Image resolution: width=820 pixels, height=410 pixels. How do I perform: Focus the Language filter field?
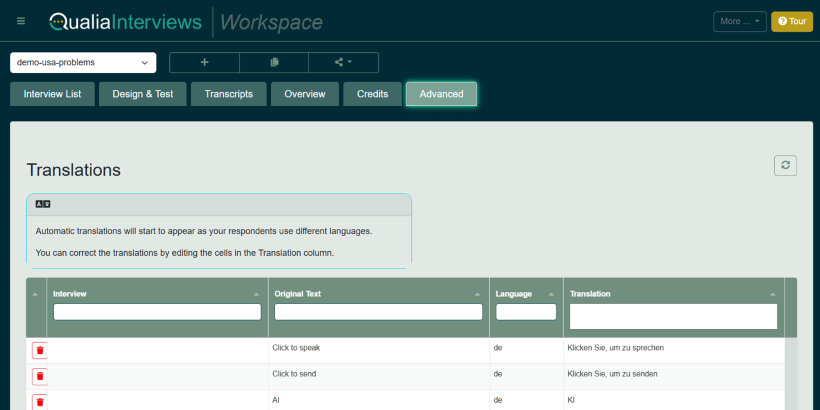[x=526, y=312]
